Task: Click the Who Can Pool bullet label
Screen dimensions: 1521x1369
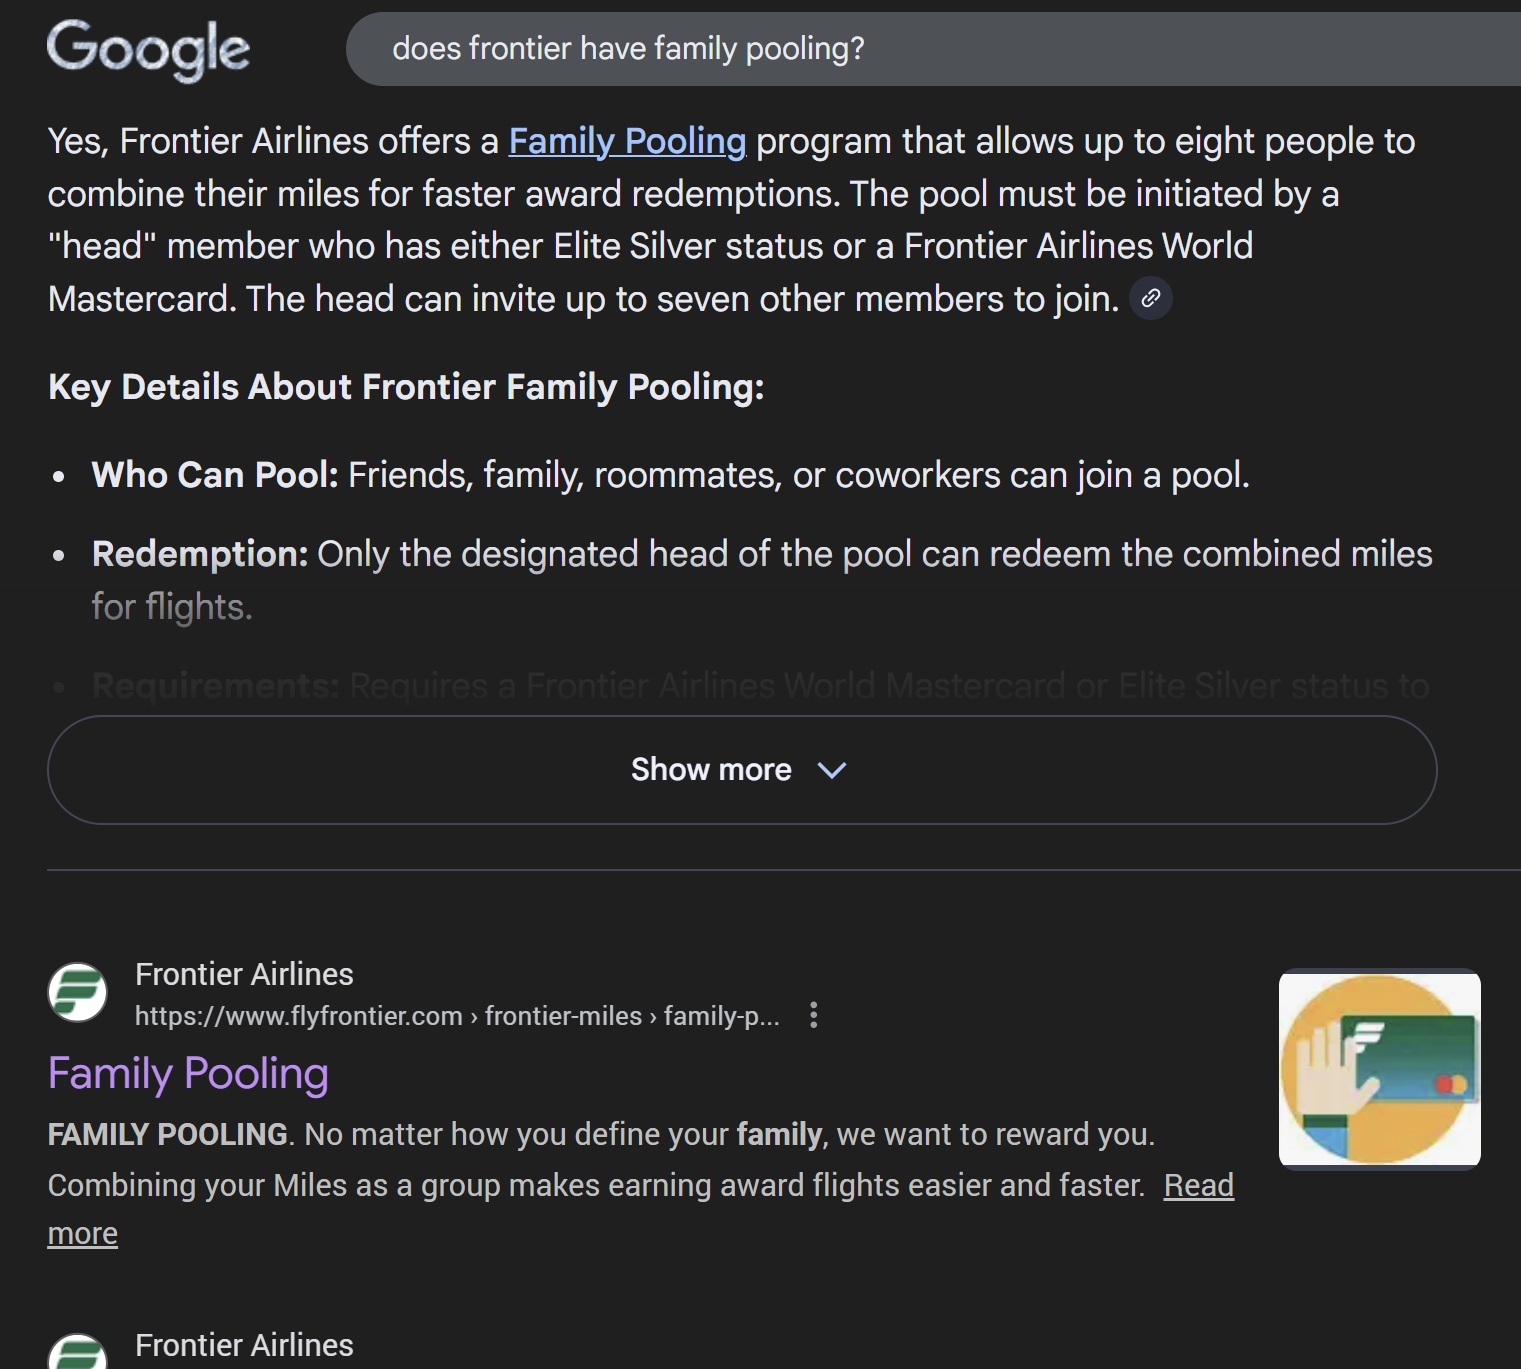Action: (215, 475)
